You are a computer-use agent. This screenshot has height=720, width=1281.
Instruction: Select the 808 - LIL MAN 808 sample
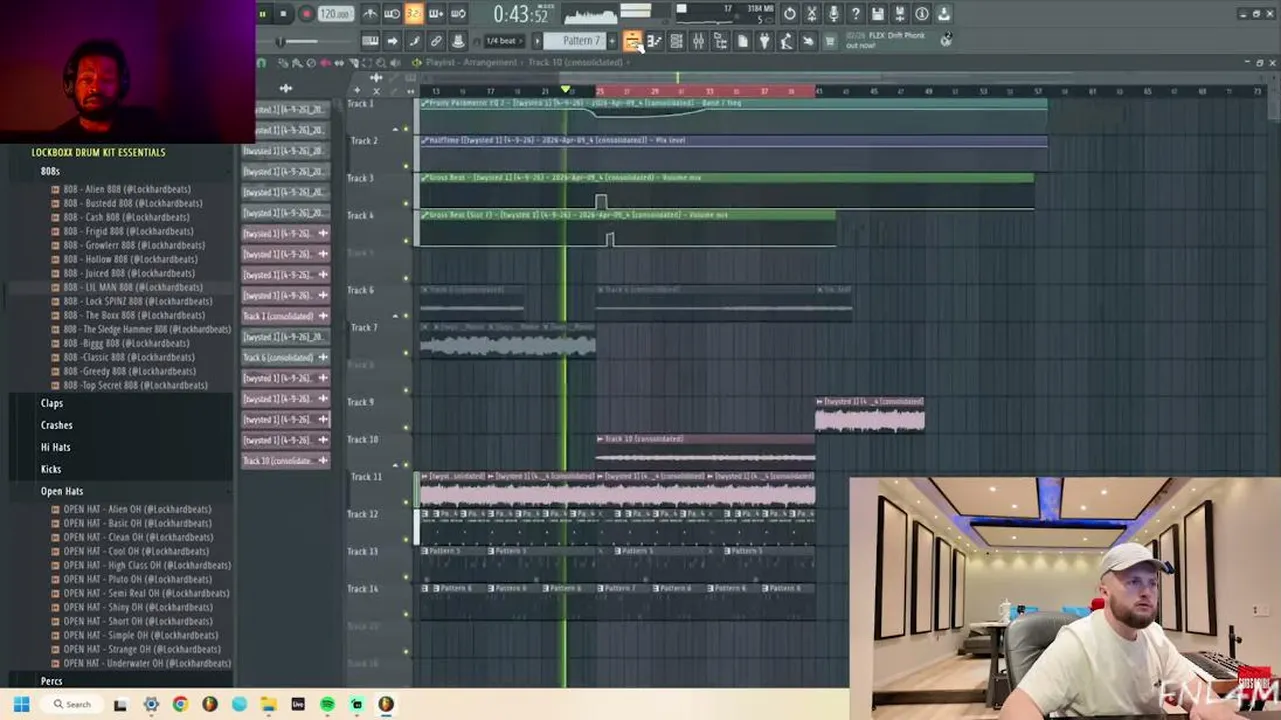click(132, 287)
